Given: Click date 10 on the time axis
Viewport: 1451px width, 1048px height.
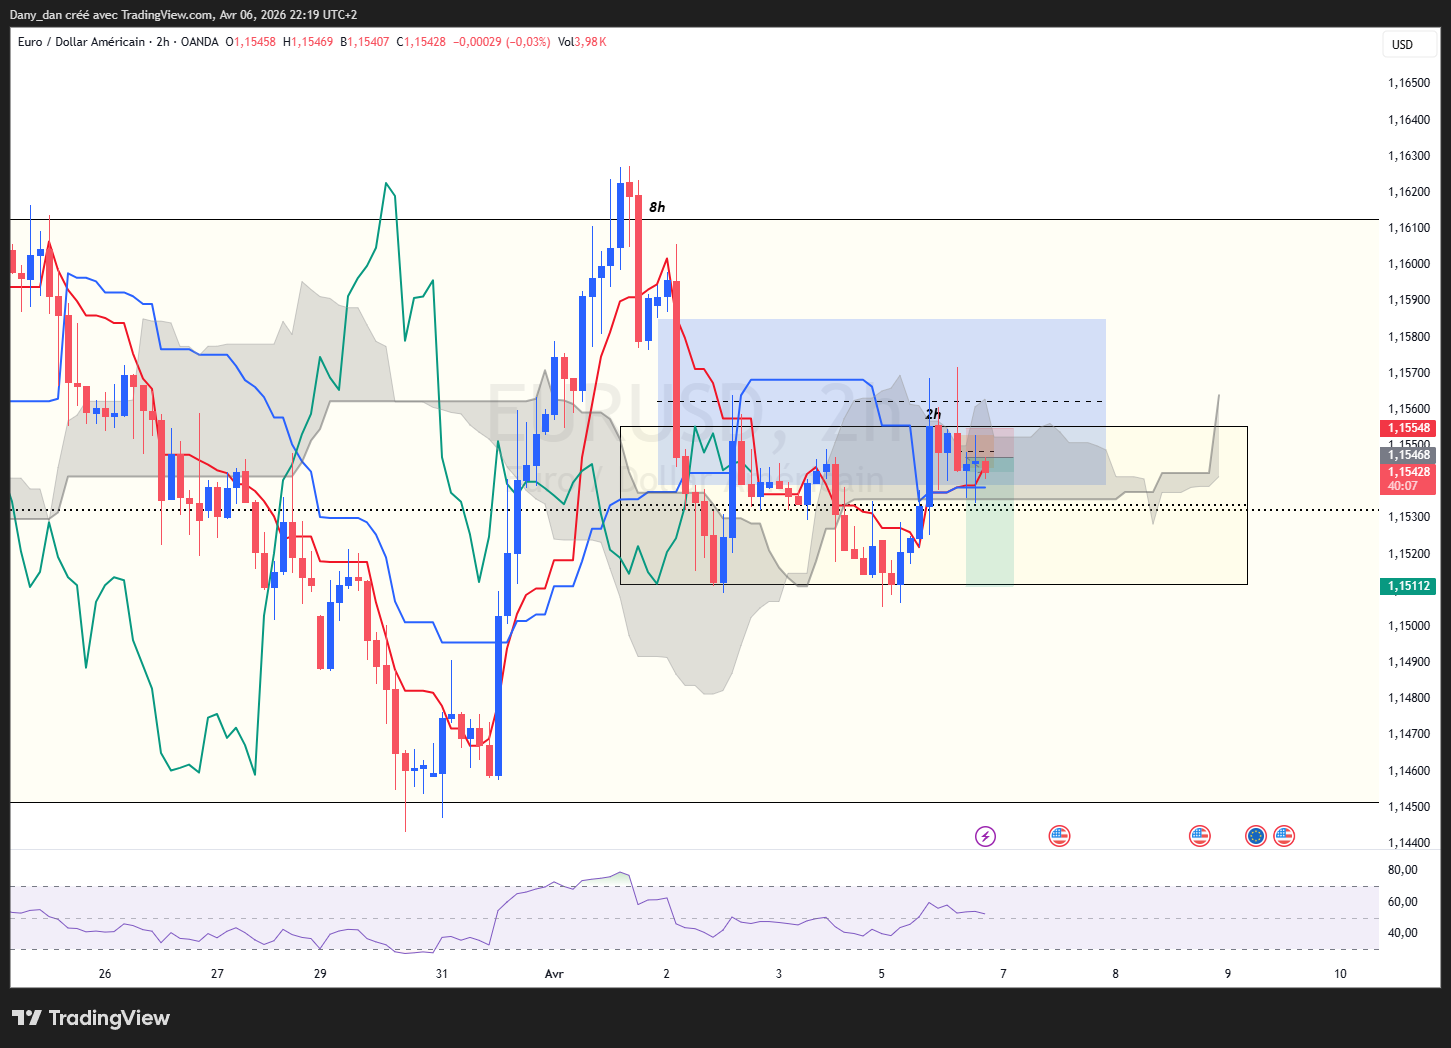Looking at the screenshot, I should coord(1340,974).
